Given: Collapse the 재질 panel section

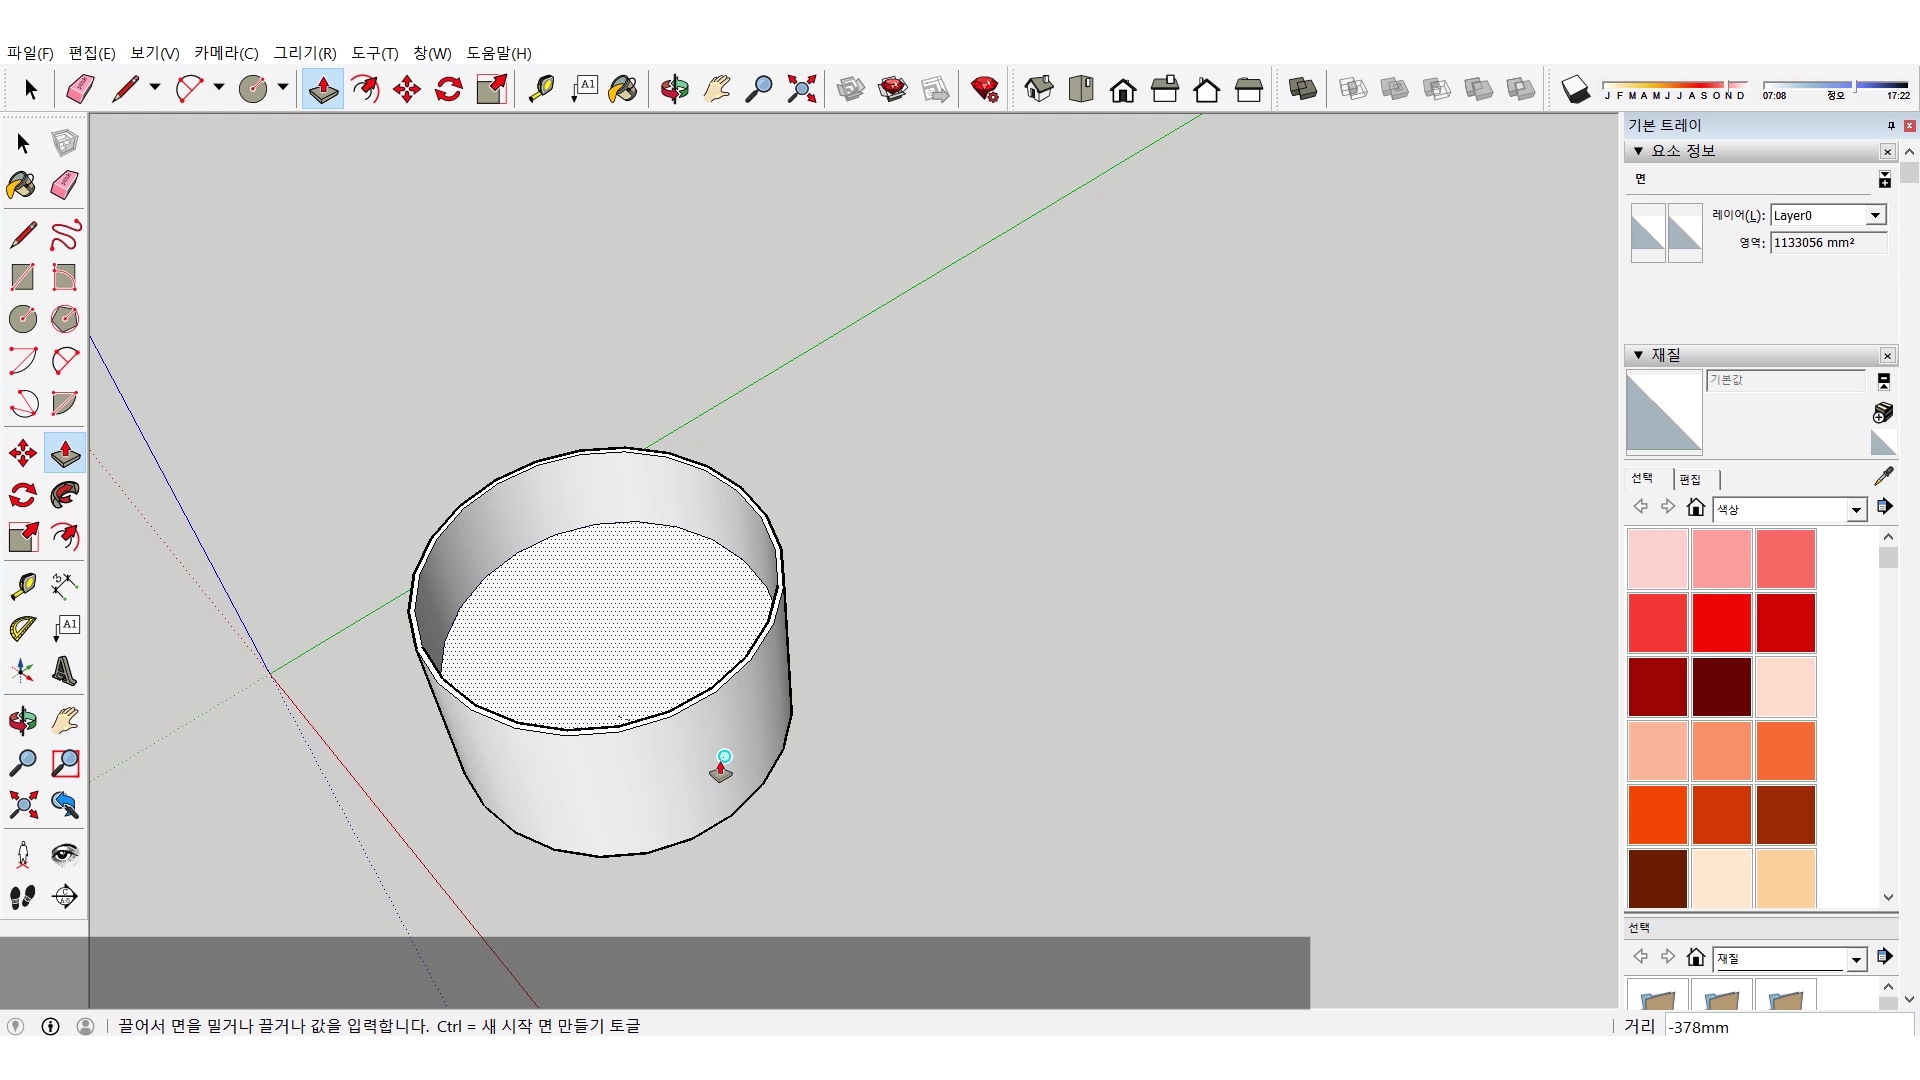Looking at the screenshot, I should pos(1638,355).
